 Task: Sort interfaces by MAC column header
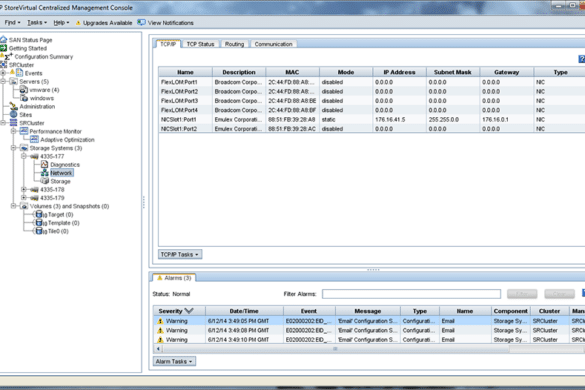pyautogui.click(x=292, y=72)
